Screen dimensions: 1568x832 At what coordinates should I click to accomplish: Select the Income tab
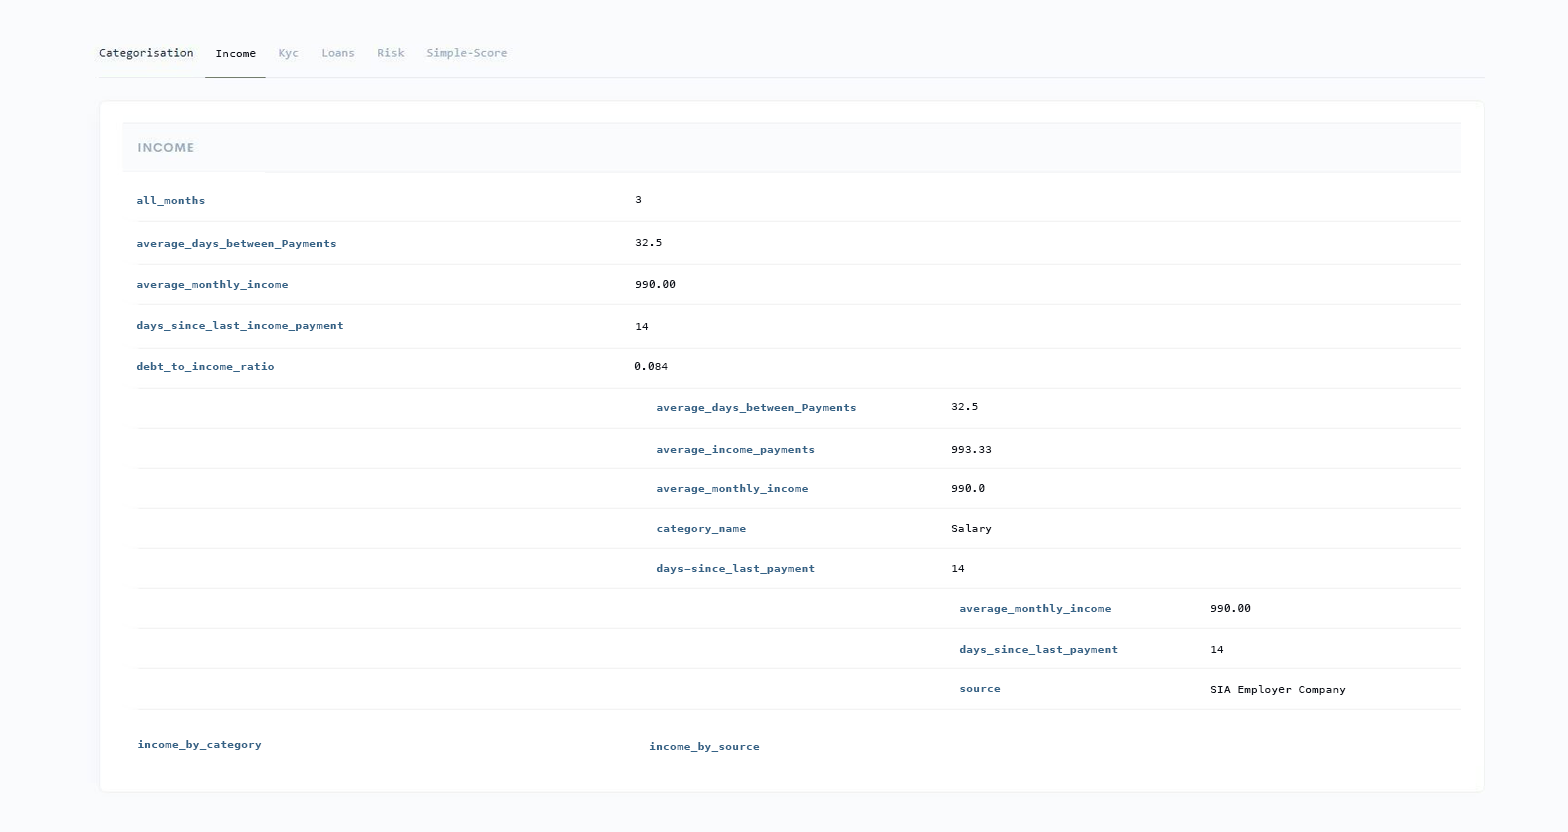pos(236,54)
